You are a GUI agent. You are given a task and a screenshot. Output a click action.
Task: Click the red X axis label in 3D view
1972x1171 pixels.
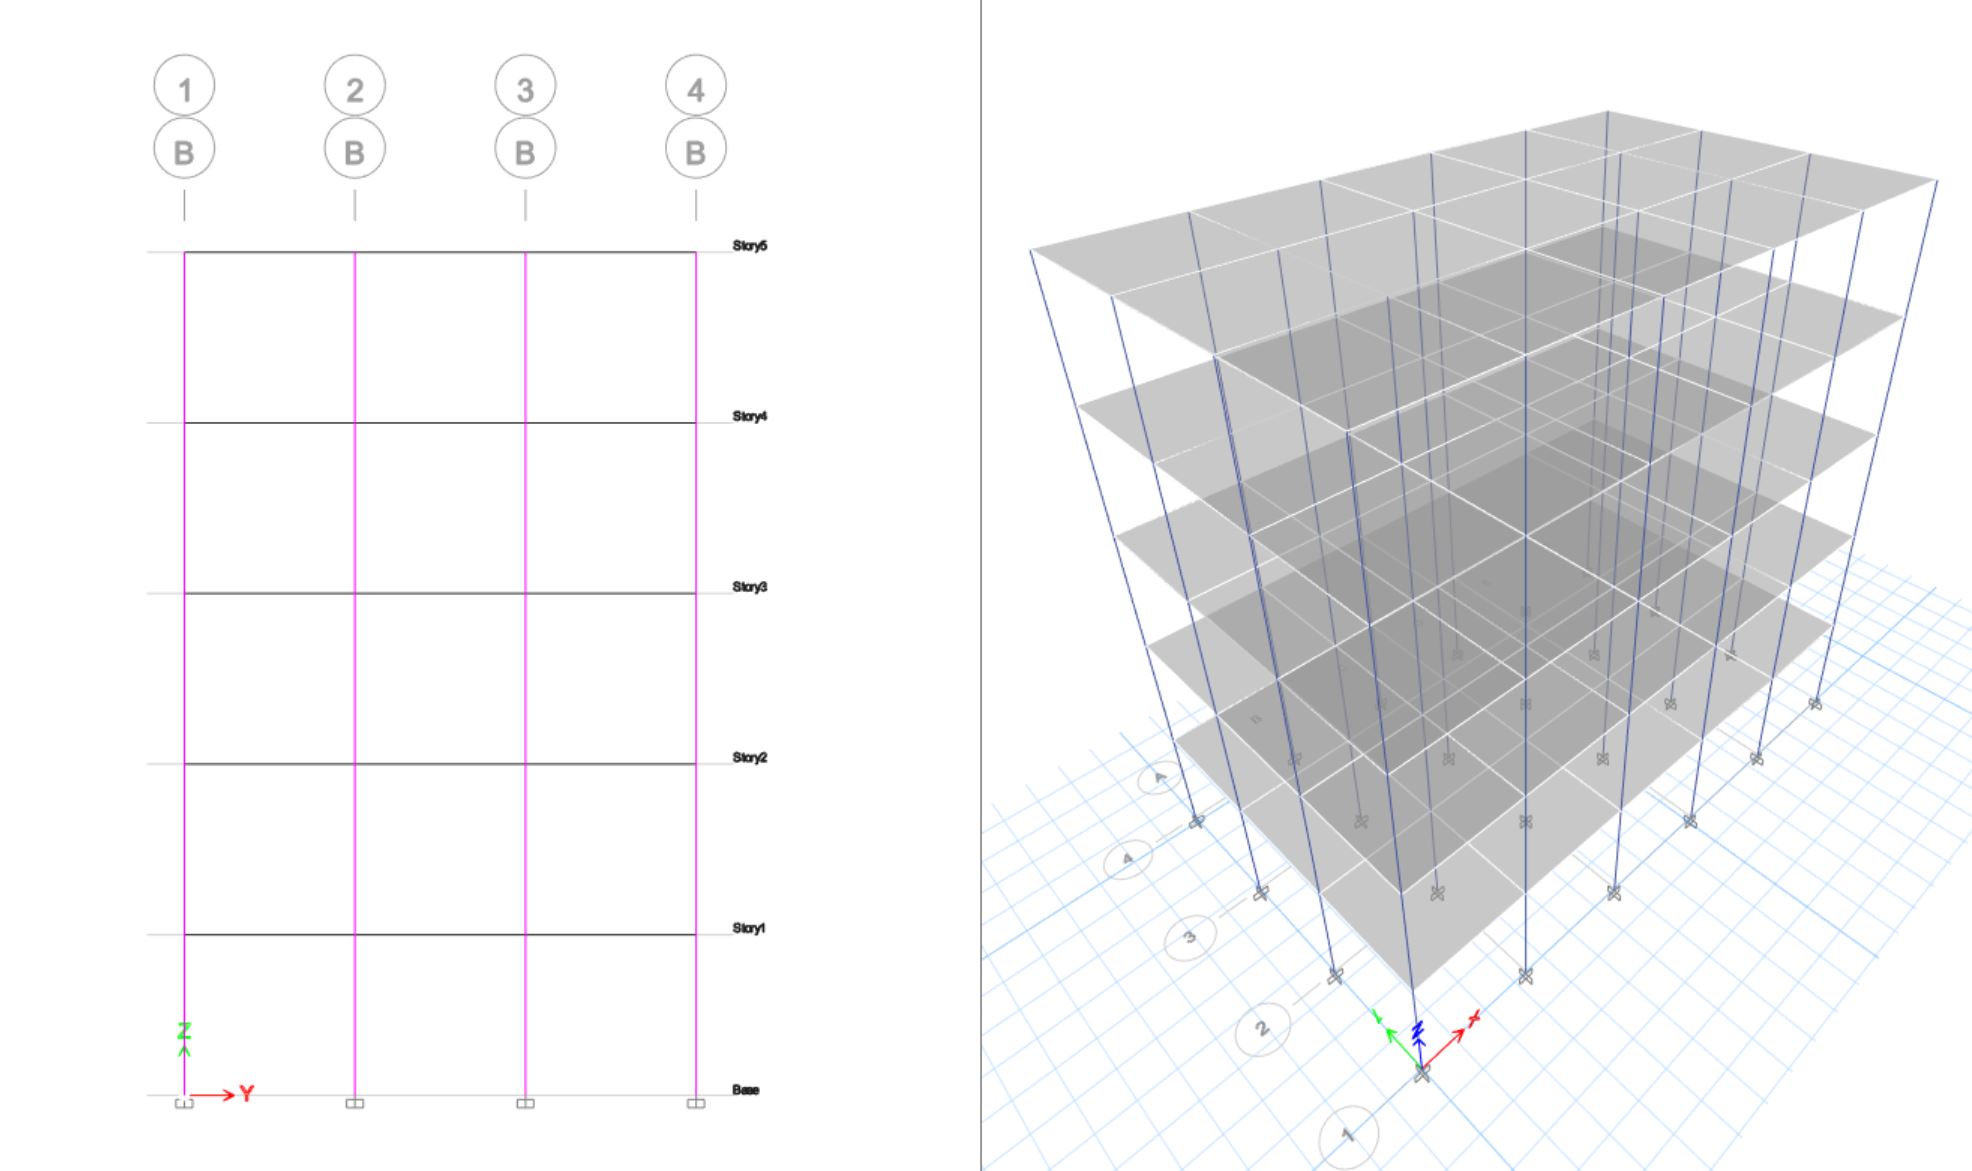click(x=1473, y=1018)
